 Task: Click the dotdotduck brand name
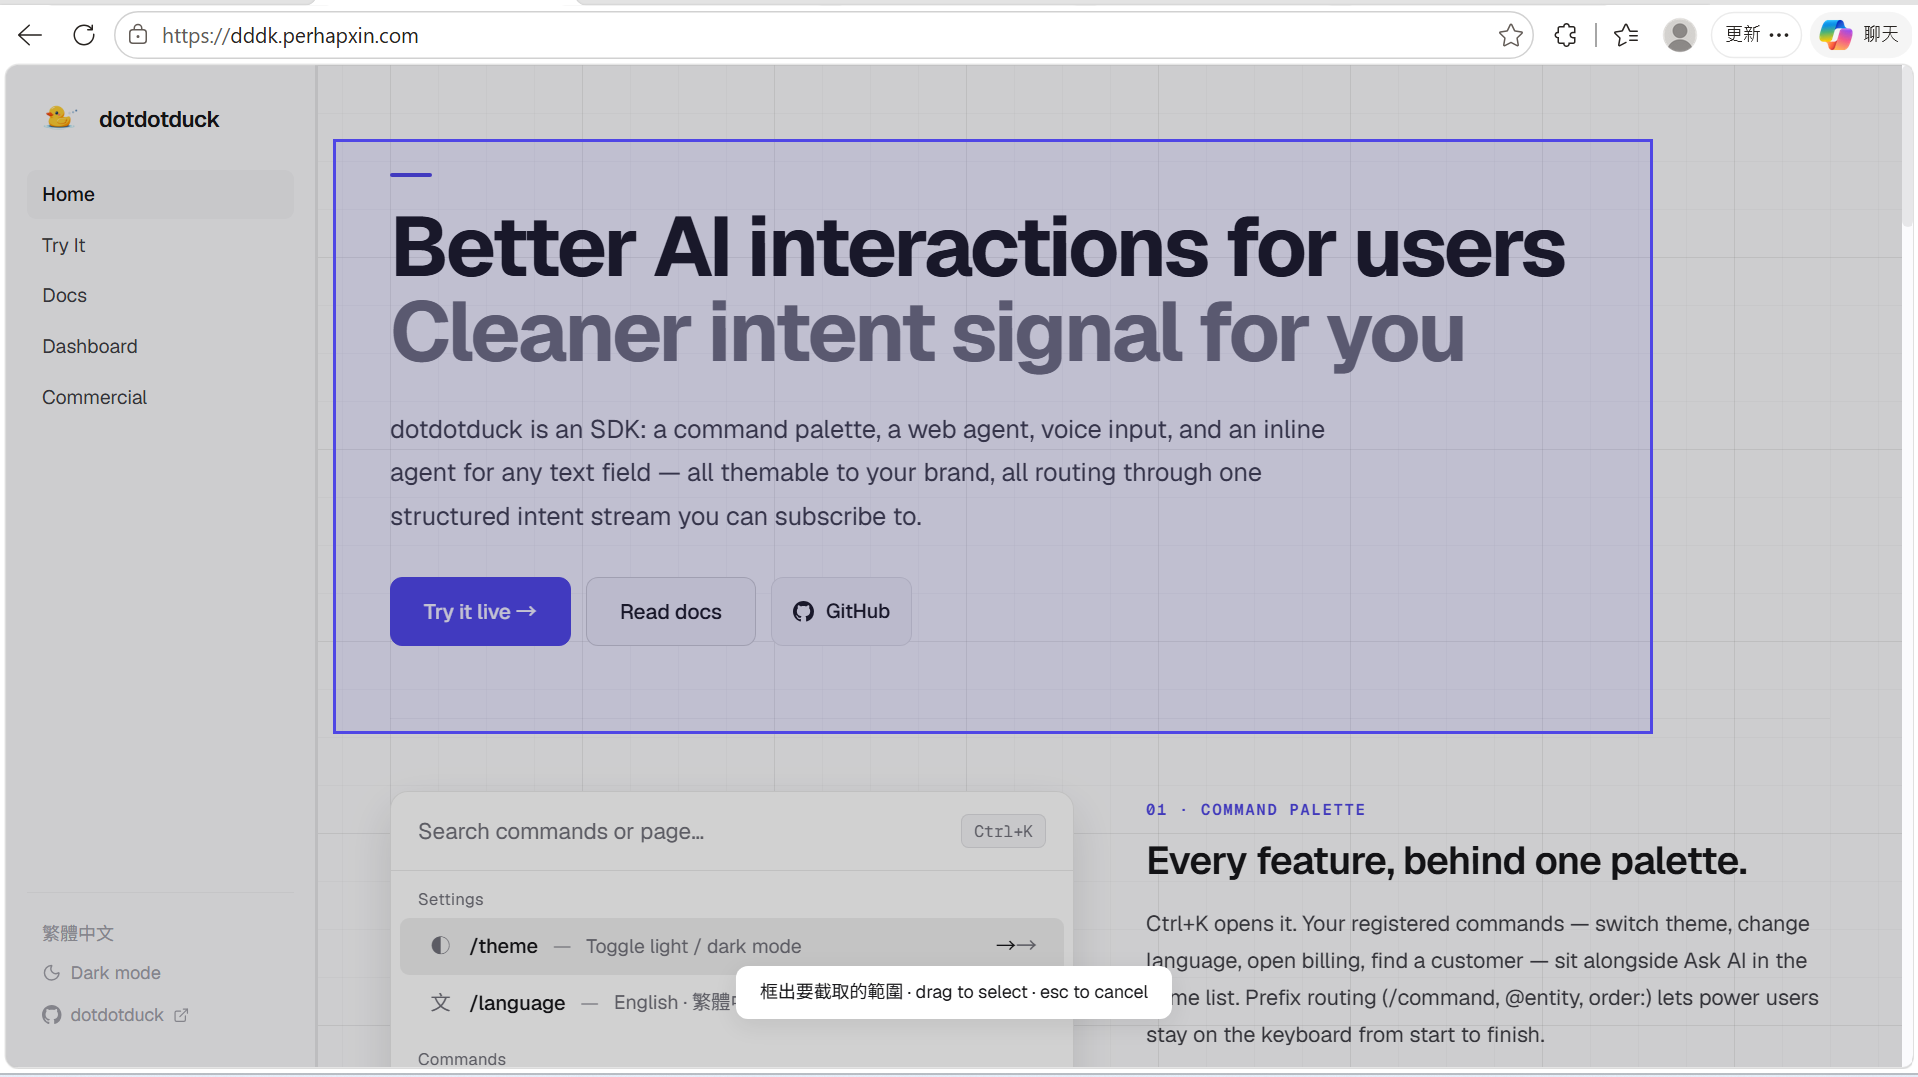tap(159, 119)
